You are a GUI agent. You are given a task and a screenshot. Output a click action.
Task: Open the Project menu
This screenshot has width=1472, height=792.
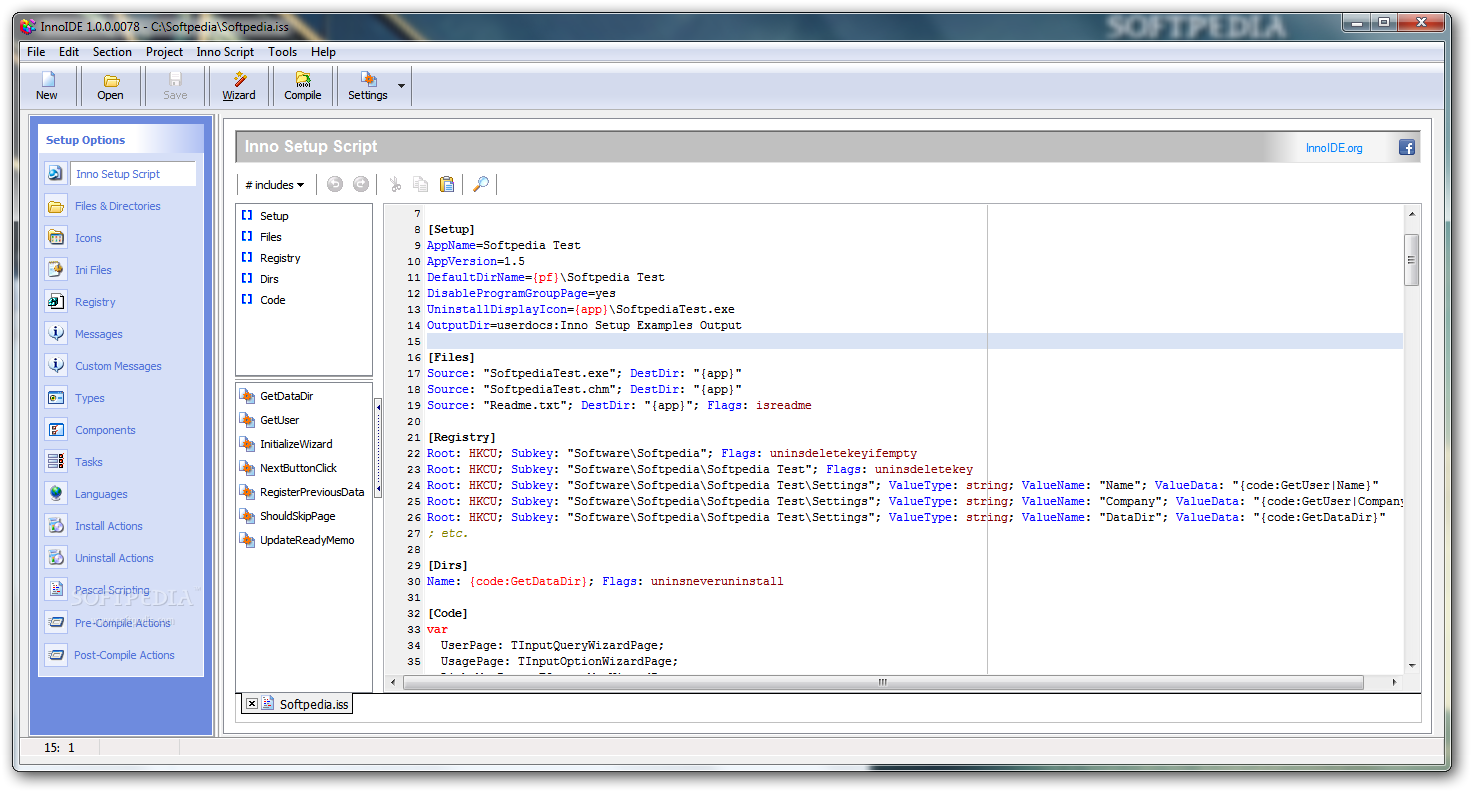164,52
